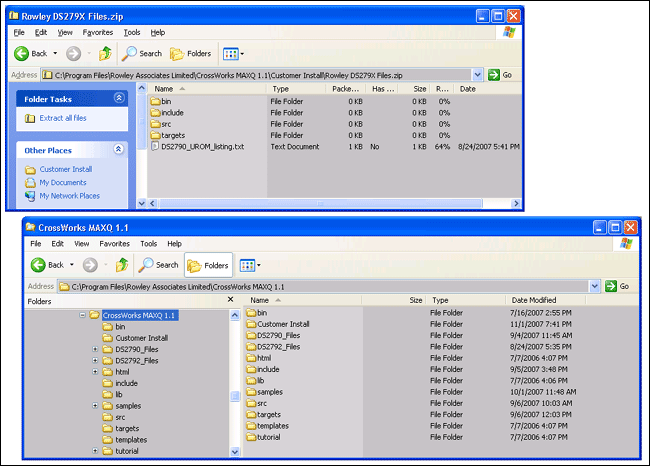Viewport: 650px width, 466px height.
Task: Click scroll down arrow in the folder tree
Action: click(235, 451)
